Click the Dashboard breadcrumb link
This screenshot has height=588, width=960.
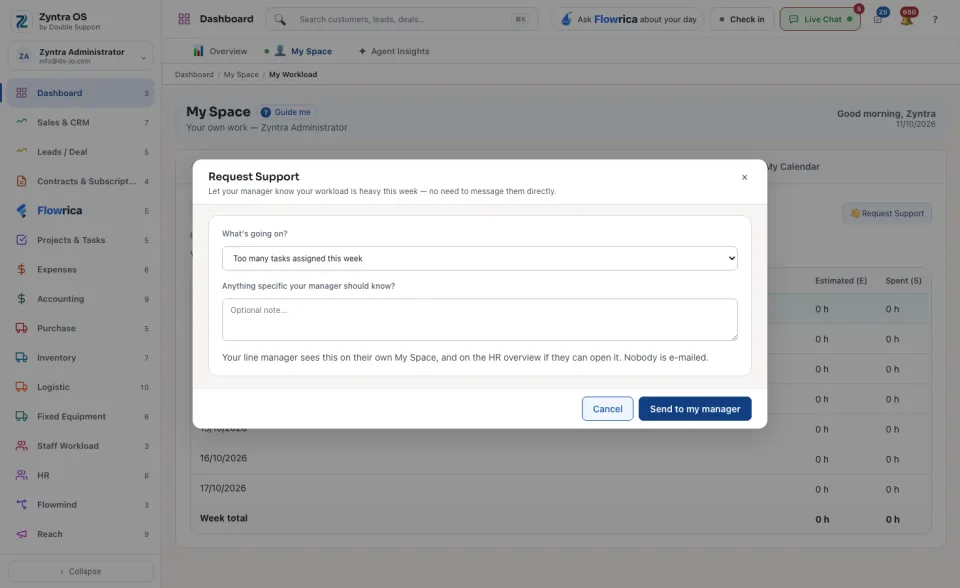coord(194,75)
